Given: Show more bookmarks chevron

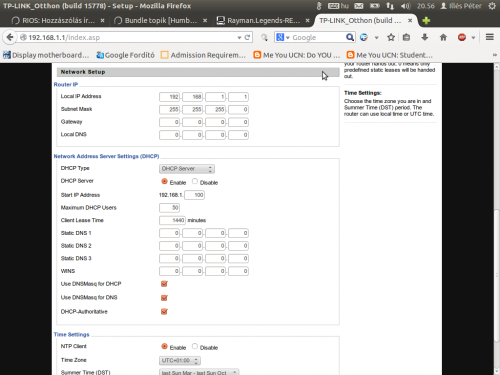Looking at the screenshot, I should tap(495, 55).
